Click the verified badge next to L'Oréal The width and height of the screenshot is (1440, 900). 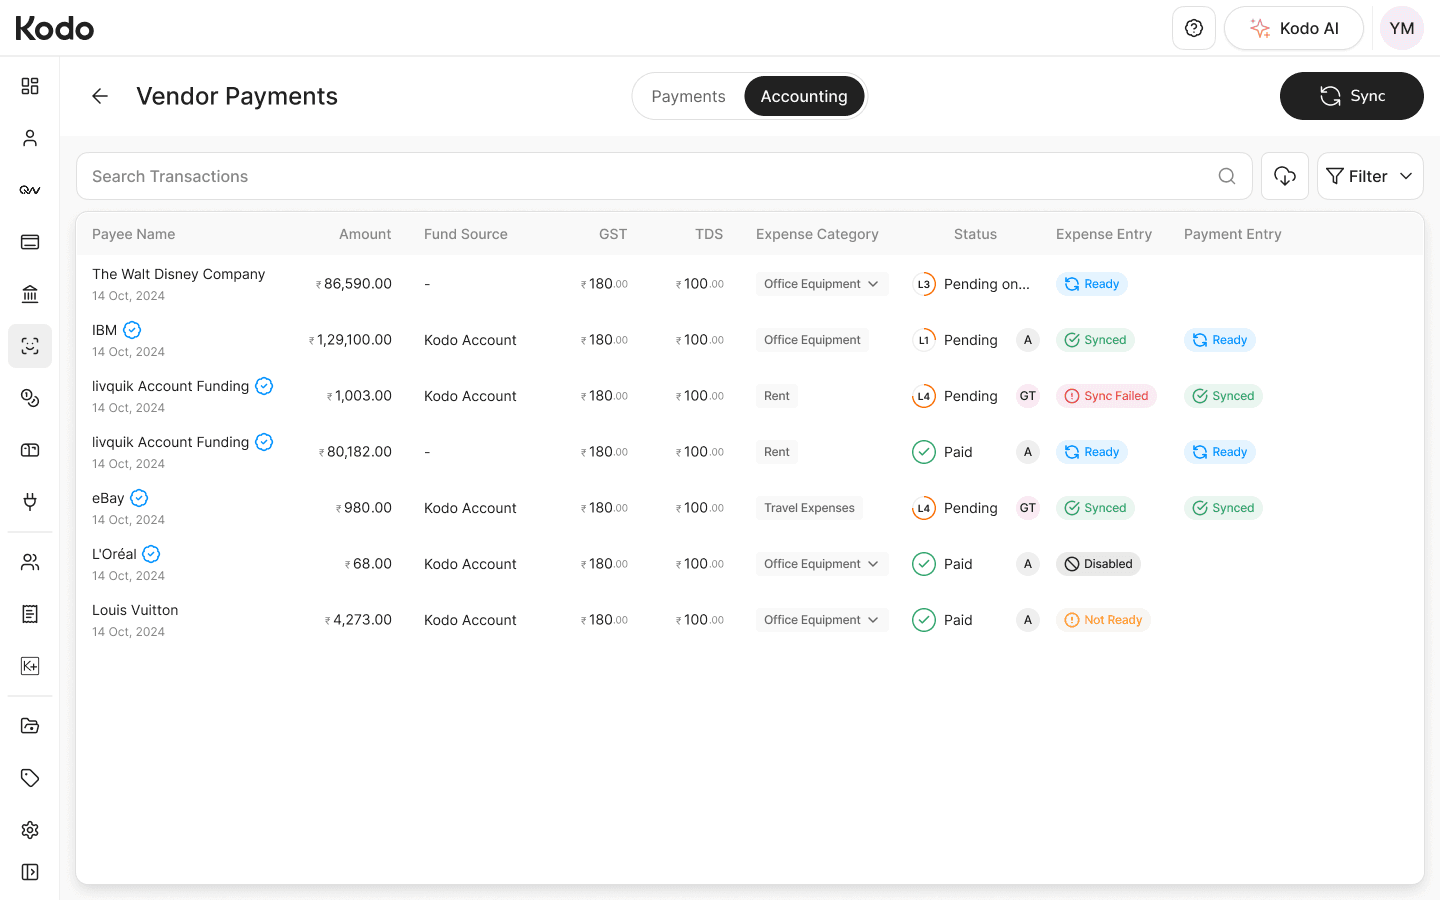pos(151,554)
